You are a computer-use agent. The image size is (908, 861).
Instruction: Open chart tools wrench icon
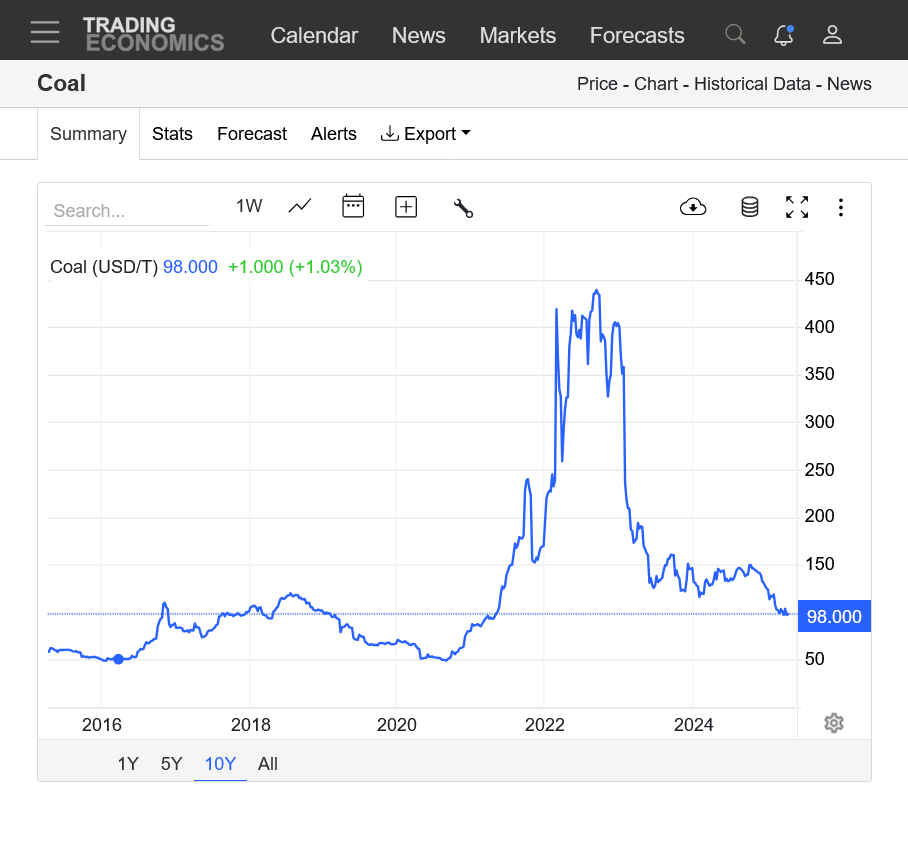click(x=463, y=208)
